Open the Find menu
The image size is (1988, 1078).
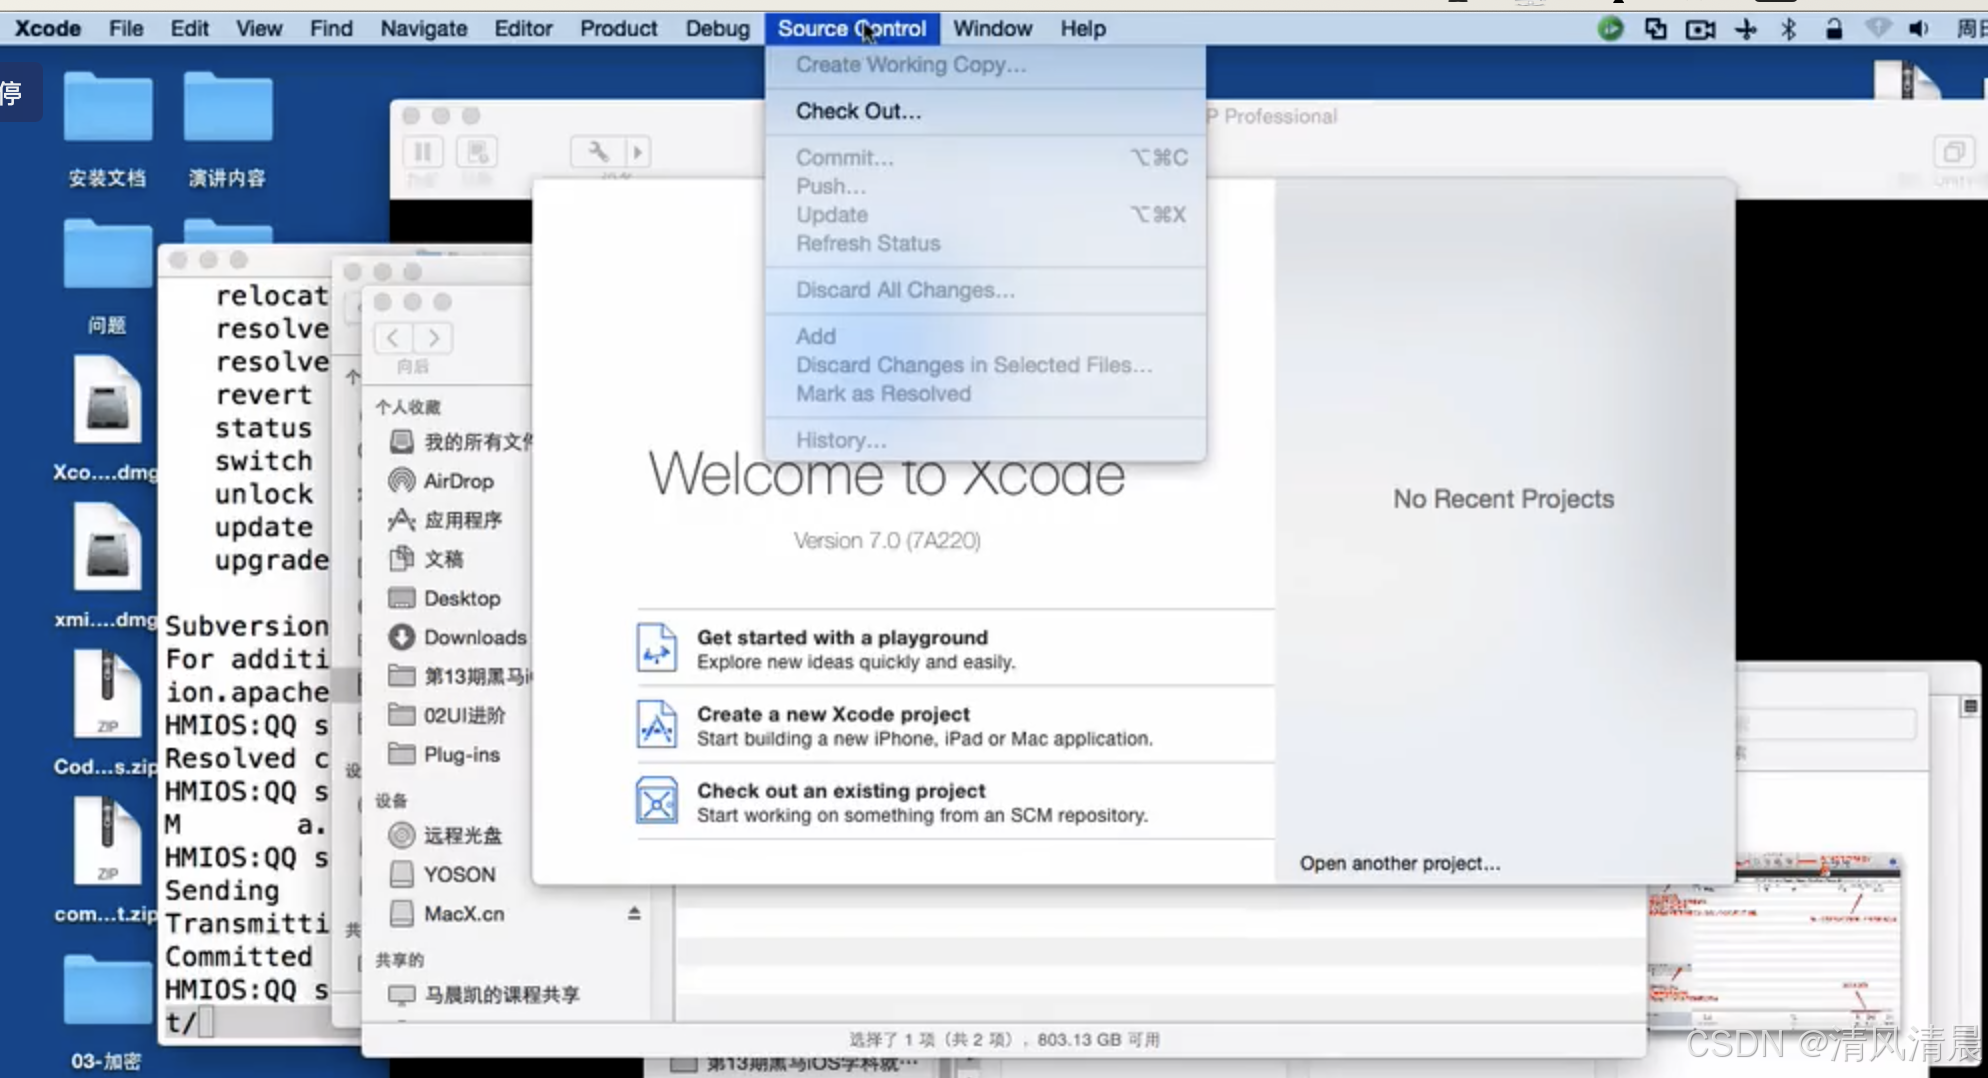(331, 28)
